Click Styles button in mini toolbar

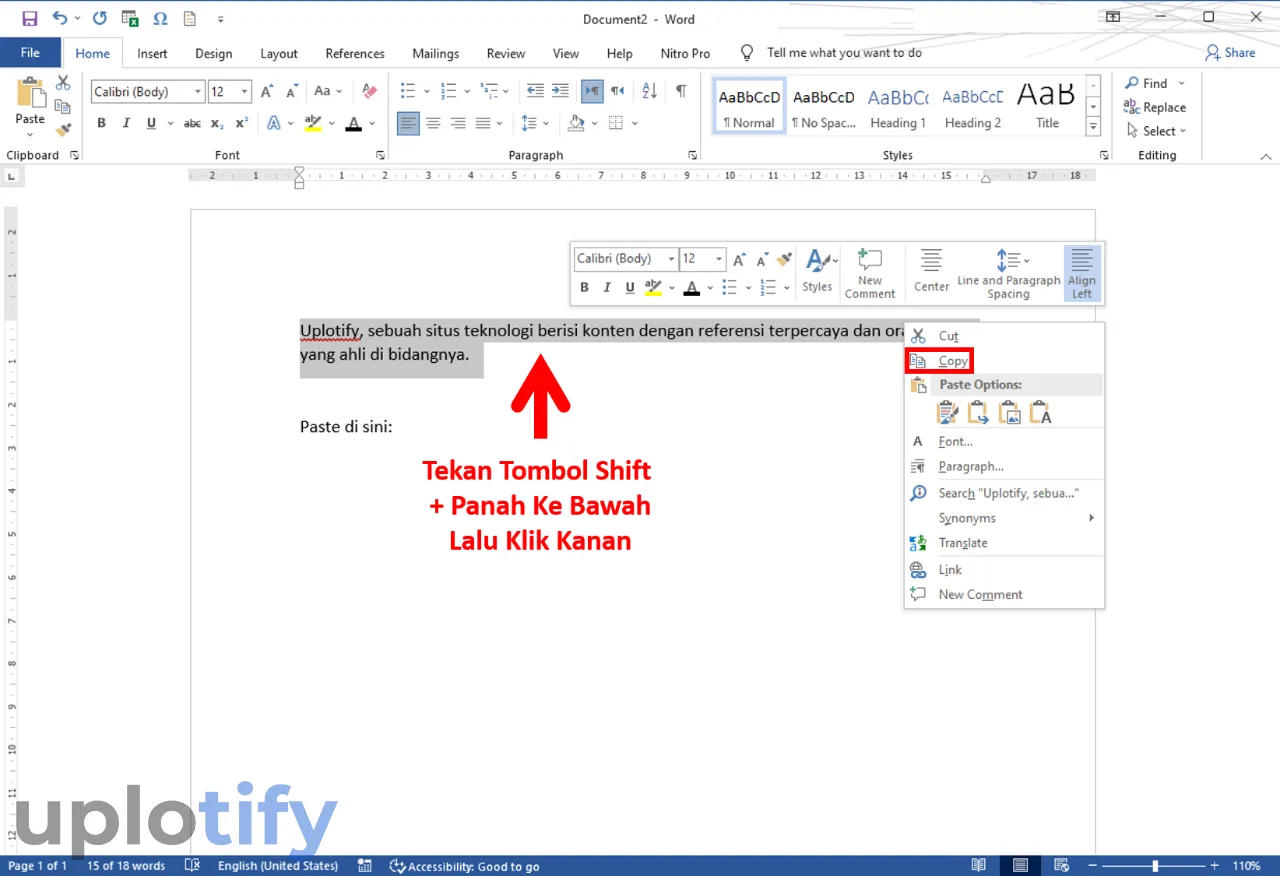(817, 271)
